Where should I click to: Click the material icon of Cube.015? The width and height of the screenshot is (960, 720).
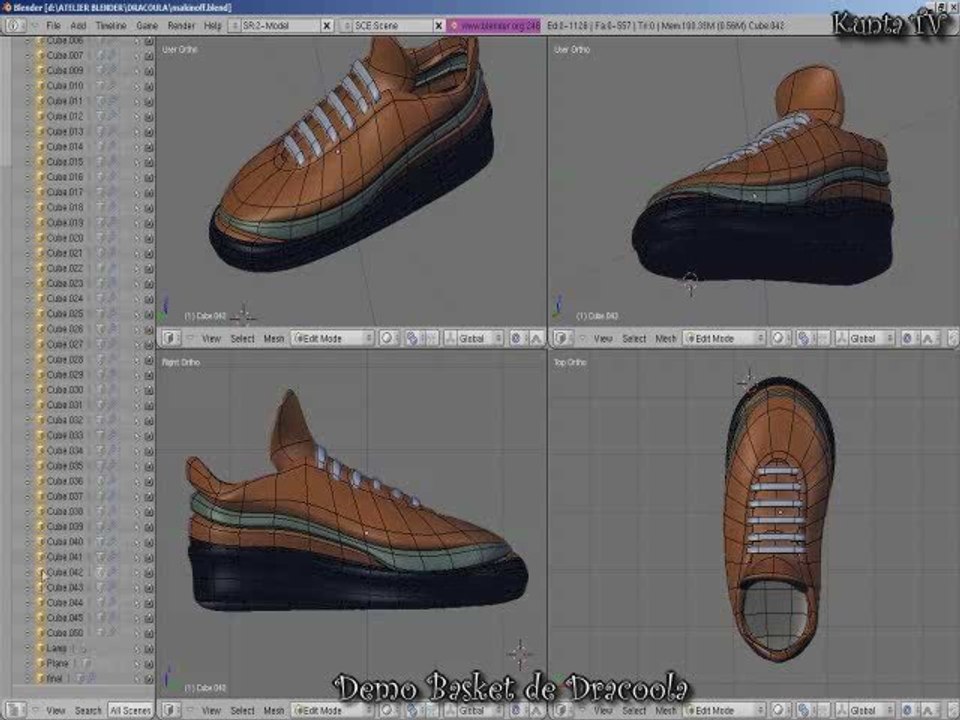point(112,162)
